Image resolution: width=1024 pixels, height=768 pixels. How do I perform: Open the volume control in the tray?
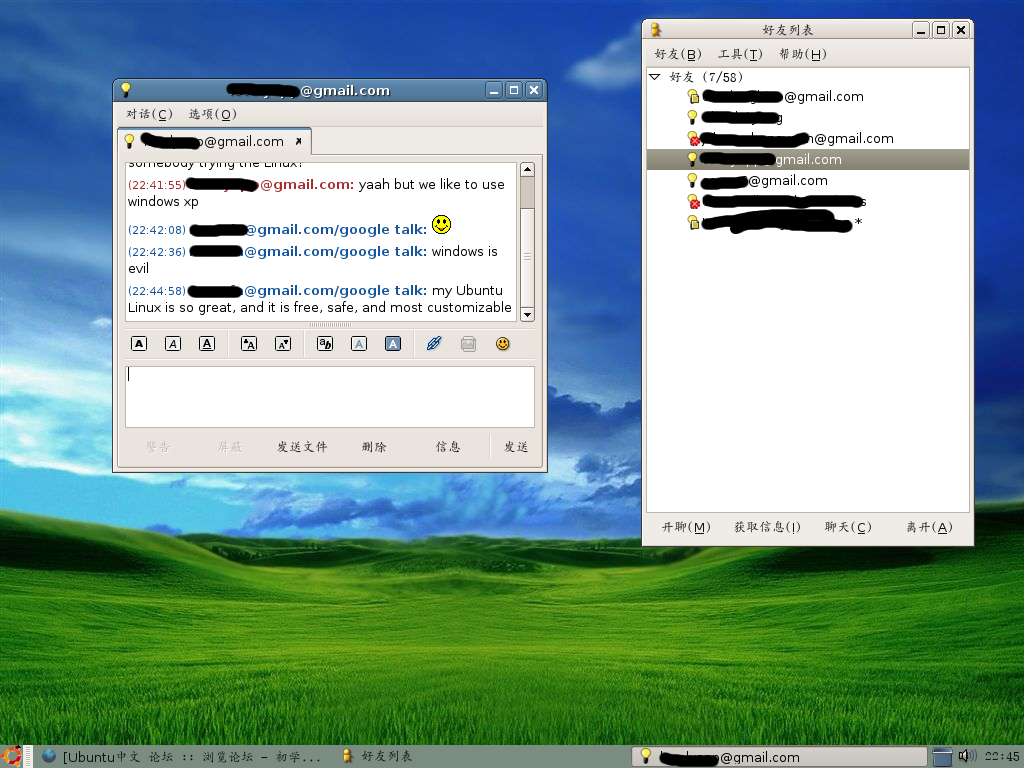[x=967, y=756]
